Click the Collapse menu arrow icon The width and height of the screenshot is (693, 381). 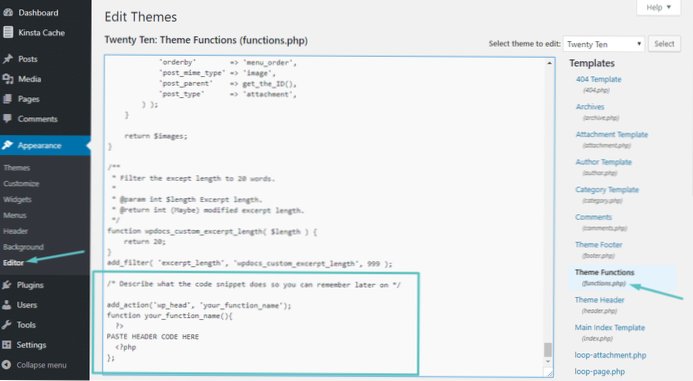click(7, 365)
